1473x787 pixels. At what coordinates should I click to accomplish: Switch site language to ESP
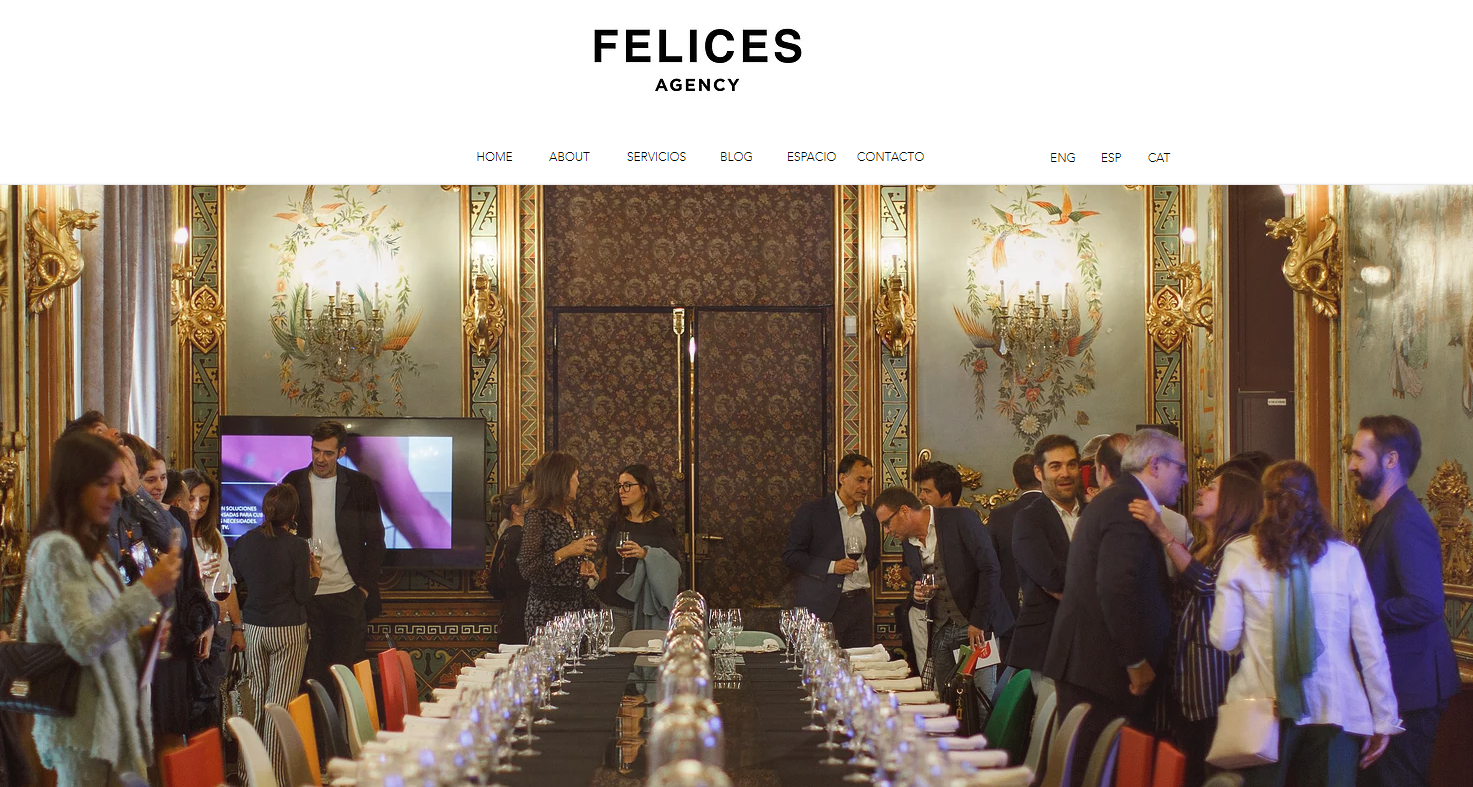(x=1111, y=158)
